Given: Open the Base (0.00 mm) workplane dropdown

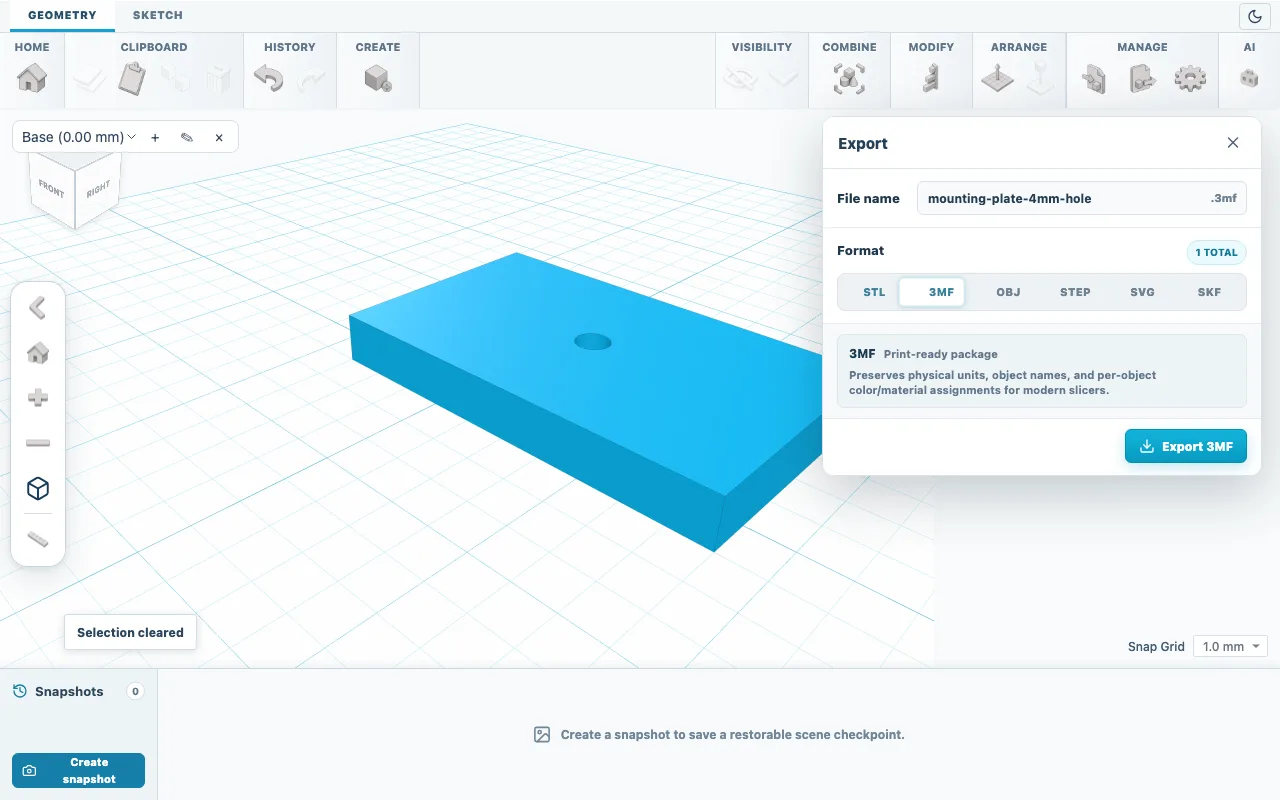Looking at the screenshot, I should [x=79, y=137].
